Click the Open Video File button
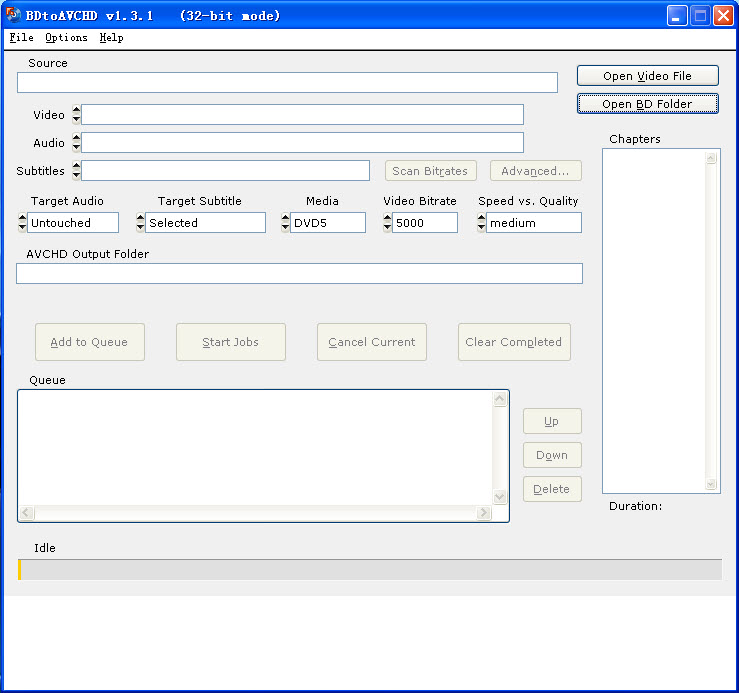The width and height of the screenshot is (739, 693). tap(648, 76)
